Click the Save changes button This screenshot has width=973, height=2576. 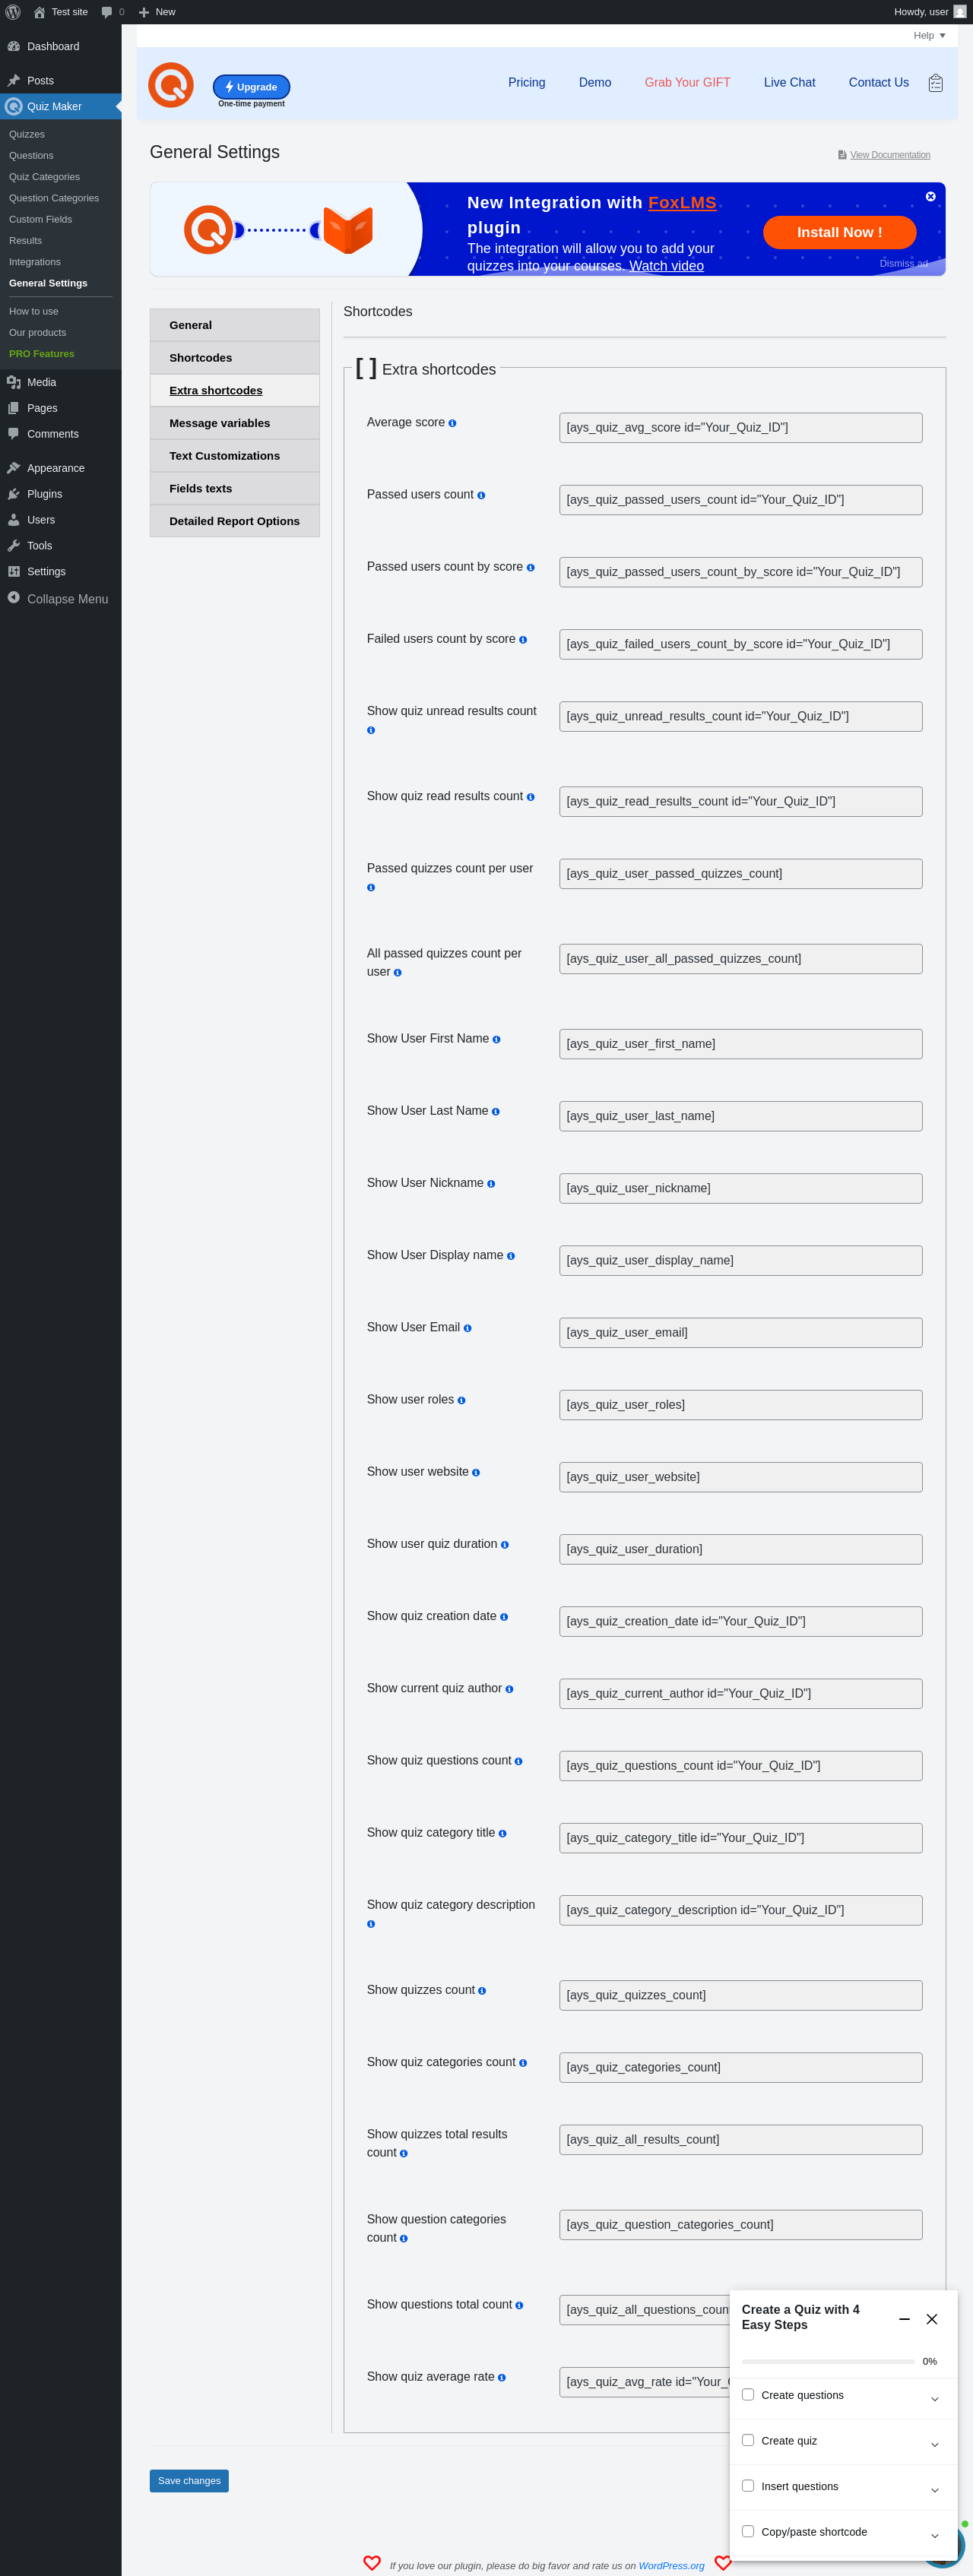[x=189, y=2480]
